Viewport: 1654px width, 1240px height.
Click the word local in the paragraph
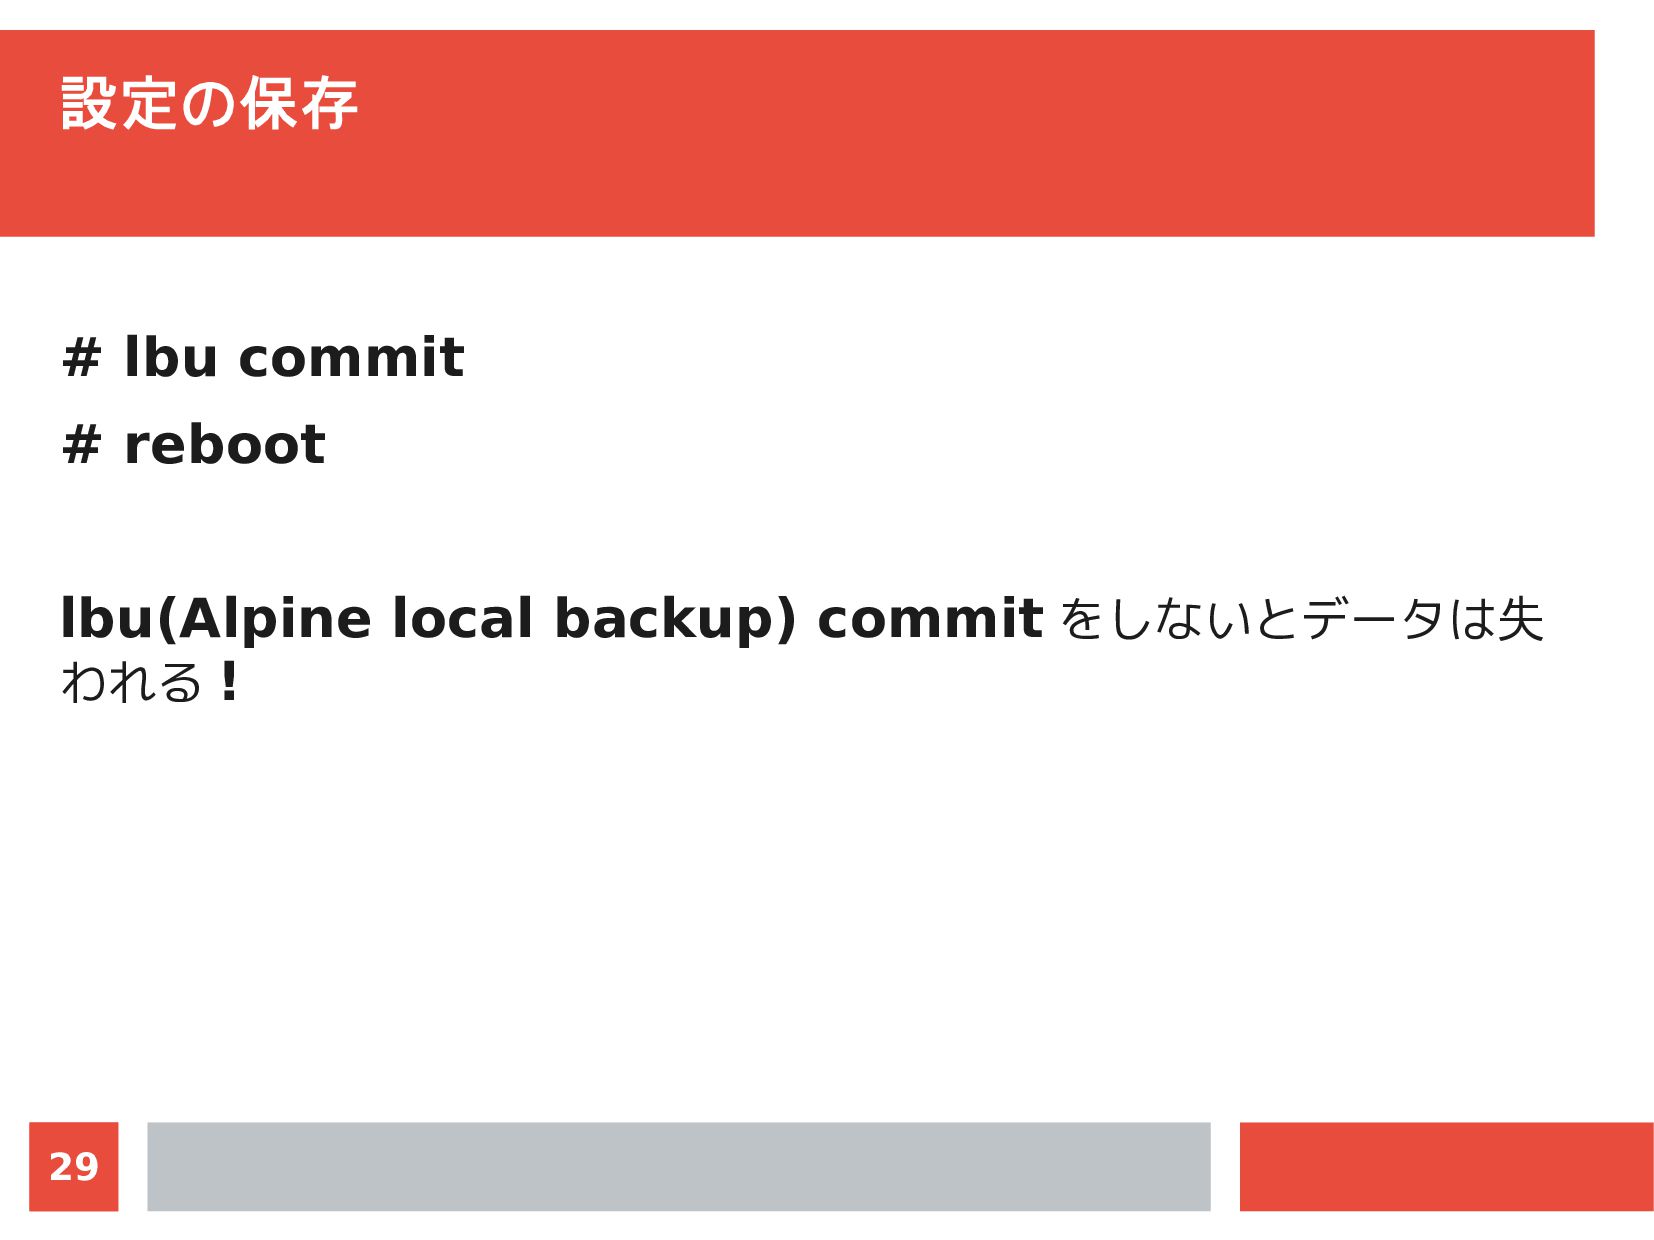pyautogui.click(x=462, y=618)
